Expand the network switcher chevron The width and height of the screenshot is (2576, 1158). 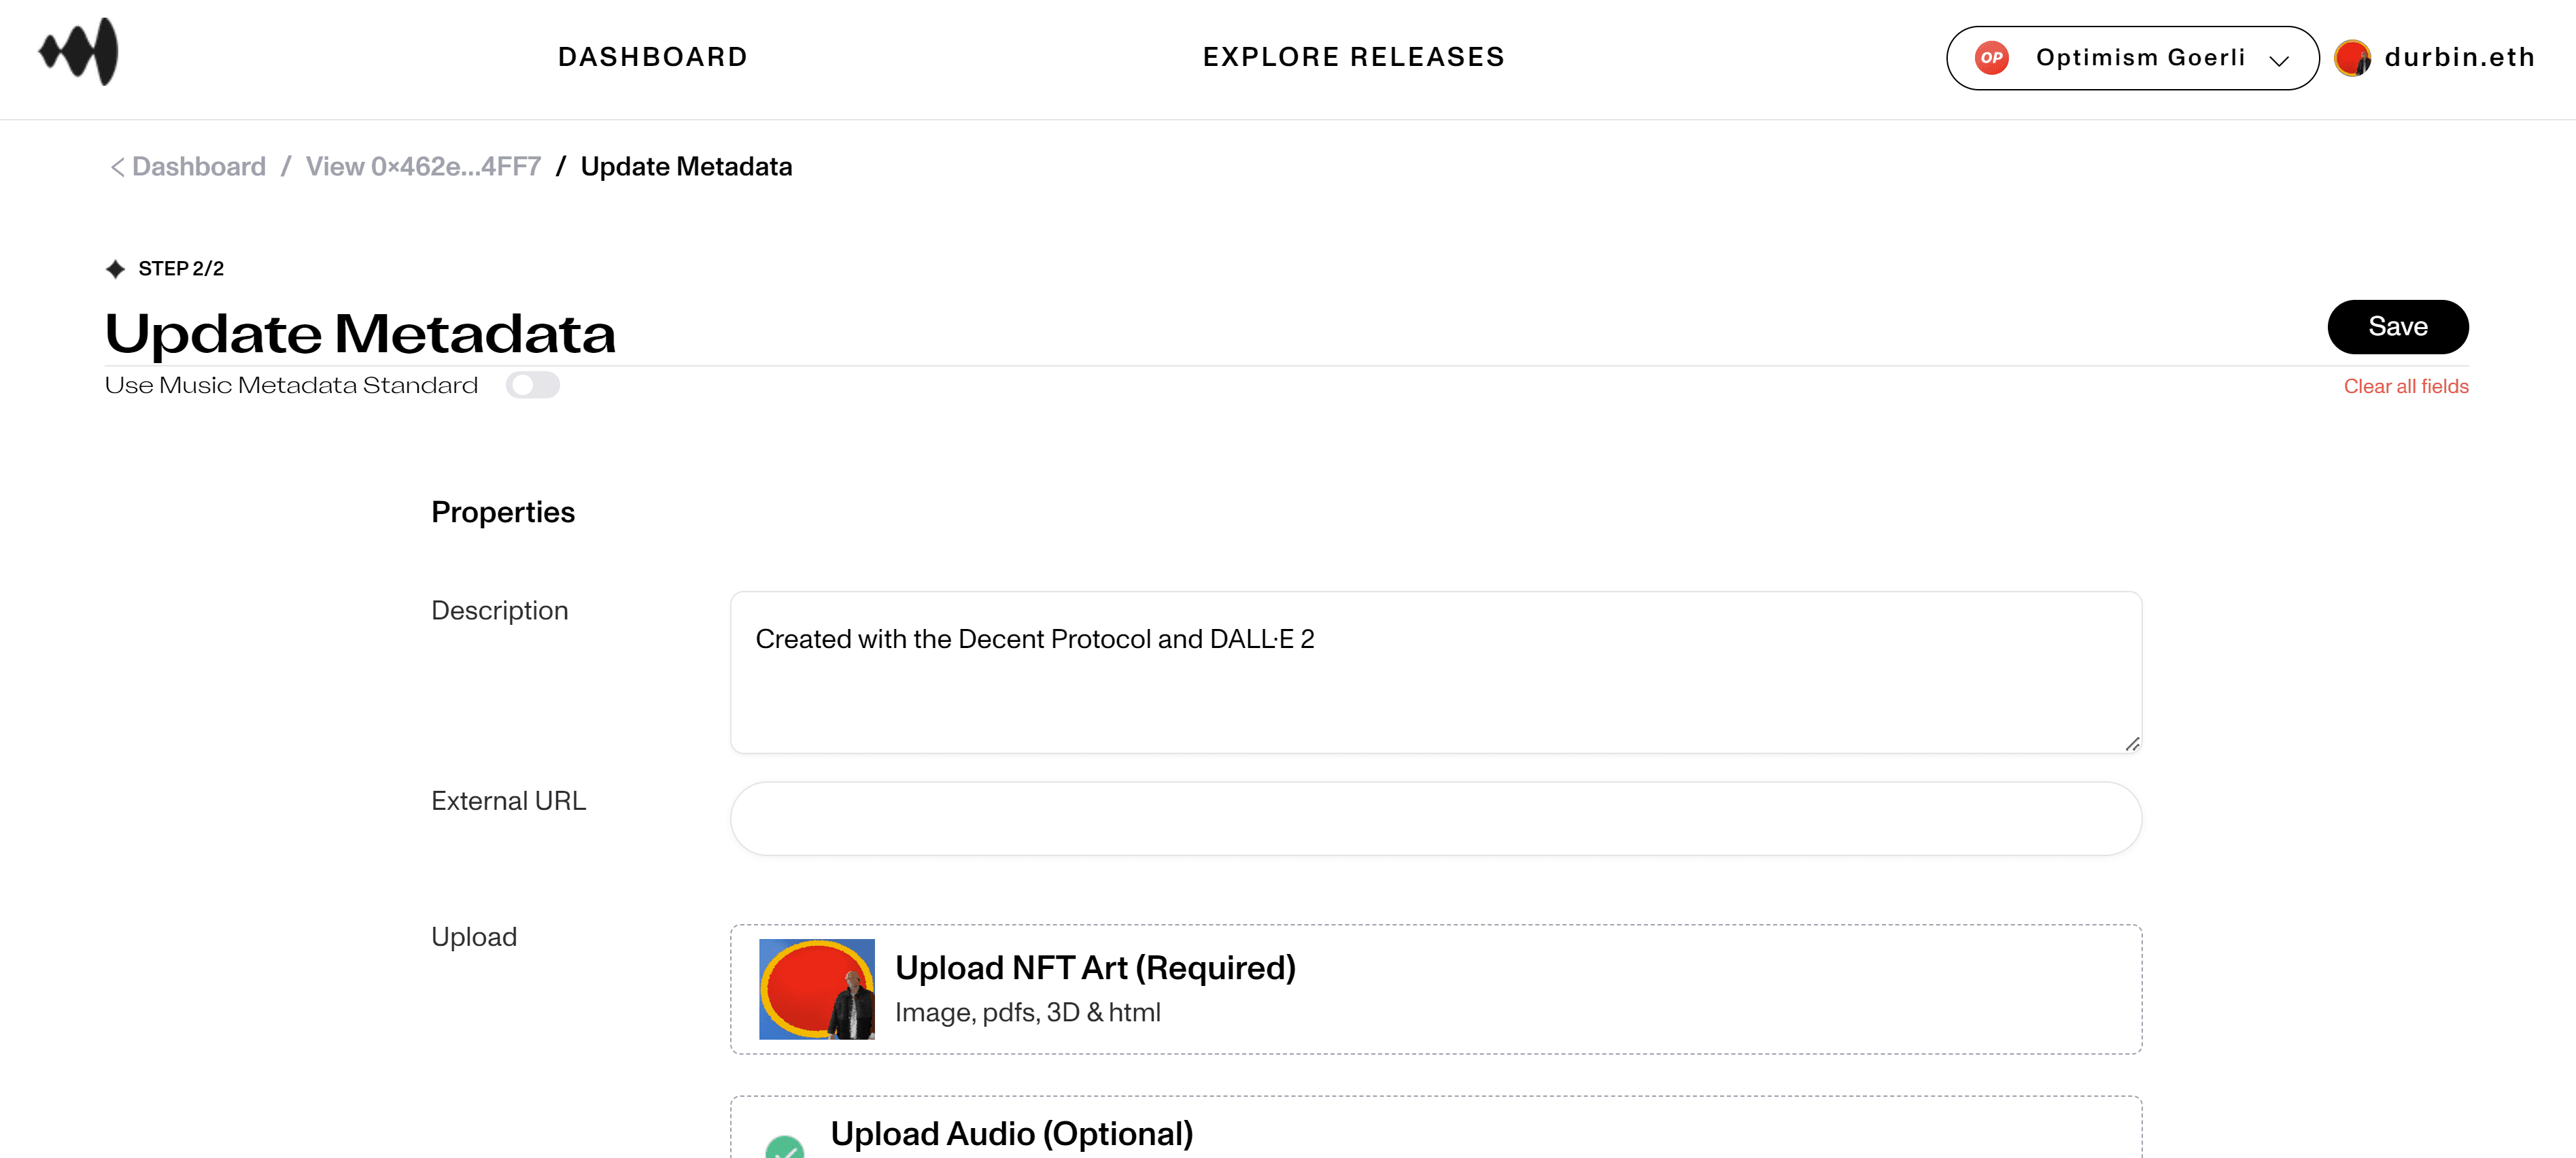pyautogui.click(x=2282, y=58)
